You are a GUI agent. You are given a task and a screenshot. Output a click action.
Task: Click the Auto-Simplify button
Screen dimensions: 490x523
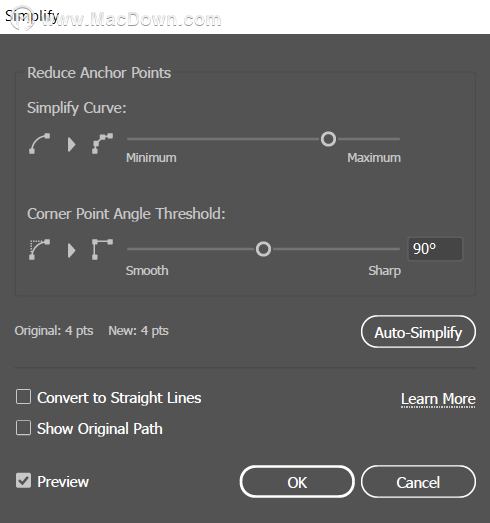point(418,332)
